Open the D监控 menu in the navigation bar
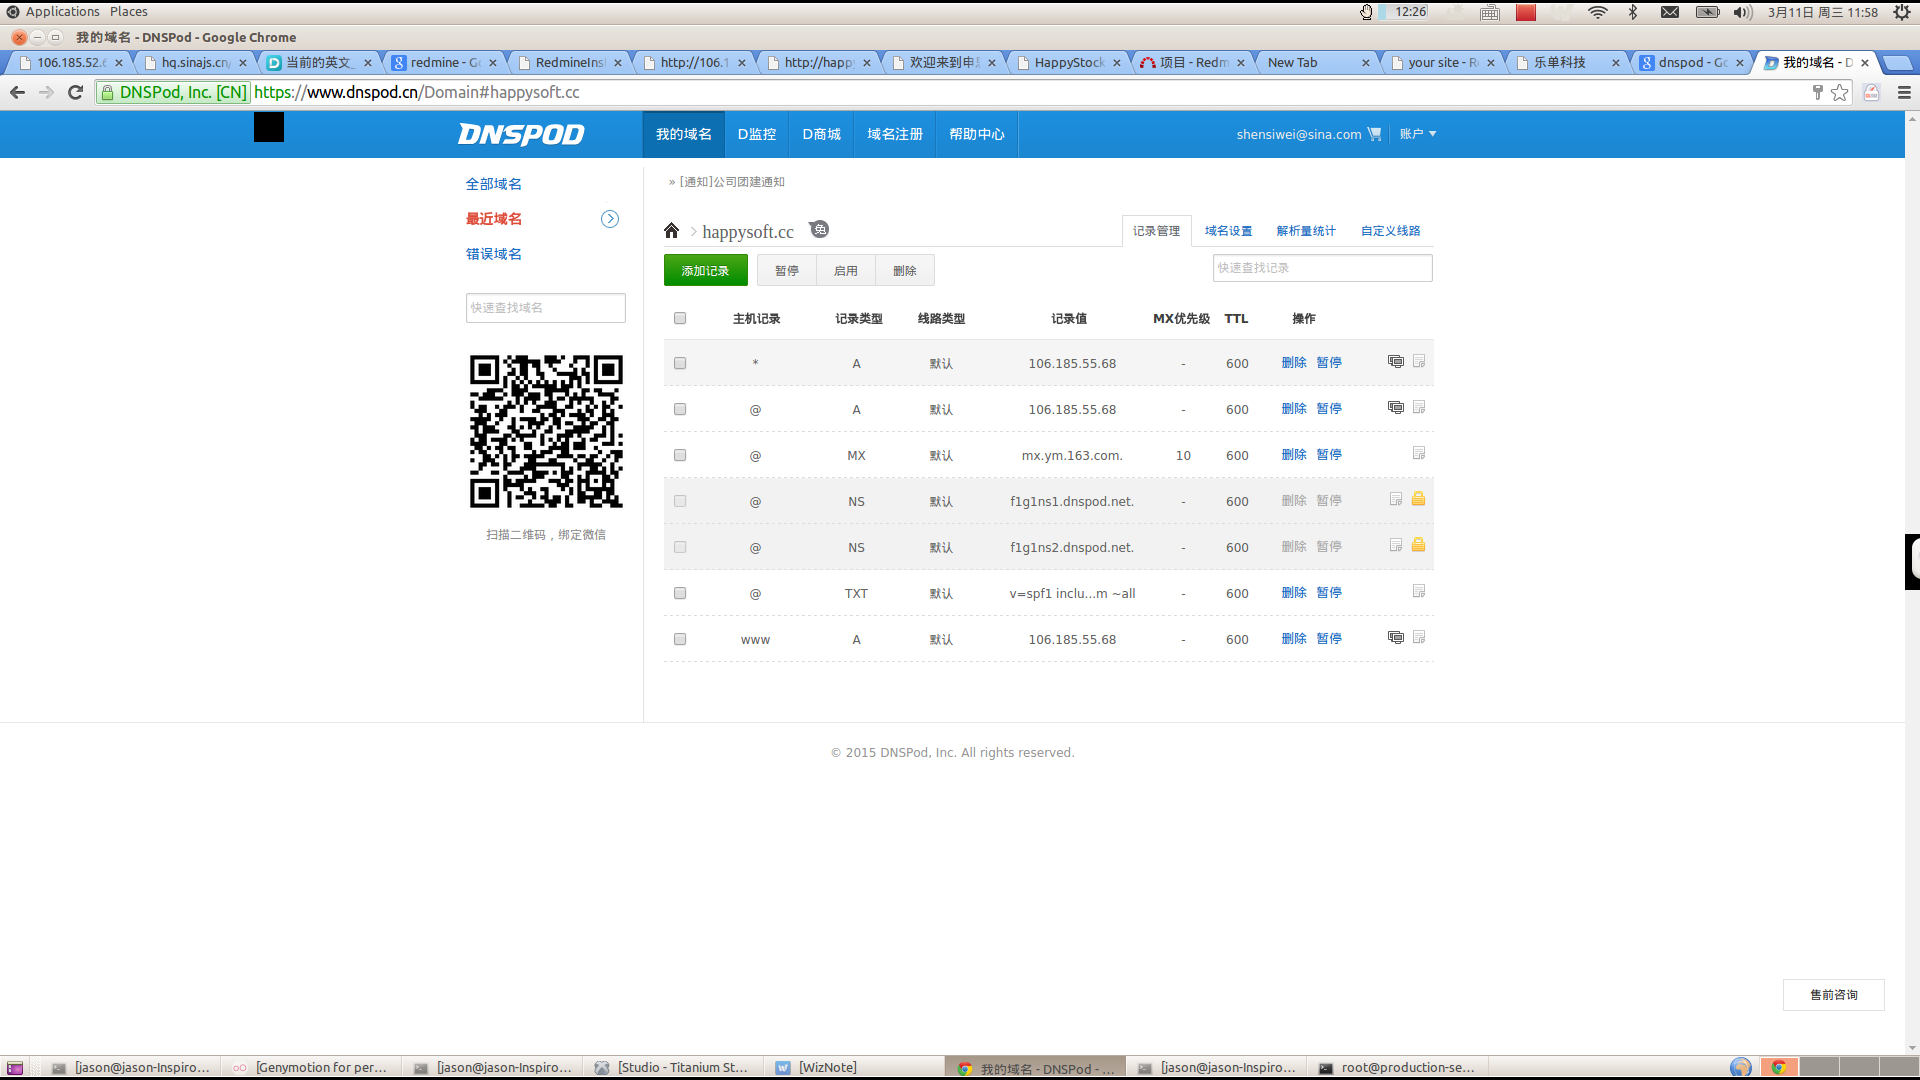Viewport: 1920px width, 1080px height. pyautogui.click(x=757, y=133)
